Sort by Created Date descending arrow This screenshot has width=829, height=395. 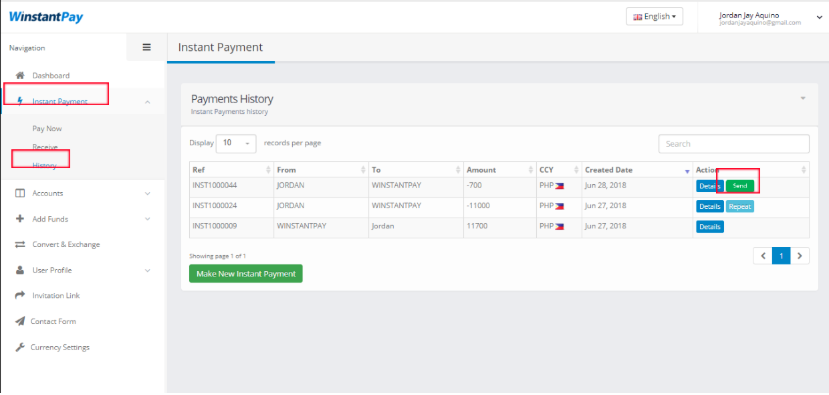tap(687, 171)
